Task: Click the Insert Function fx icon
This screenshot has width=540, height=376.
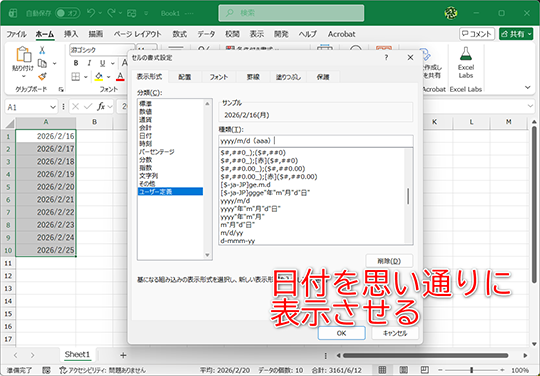Action: [x=101, y=107]
